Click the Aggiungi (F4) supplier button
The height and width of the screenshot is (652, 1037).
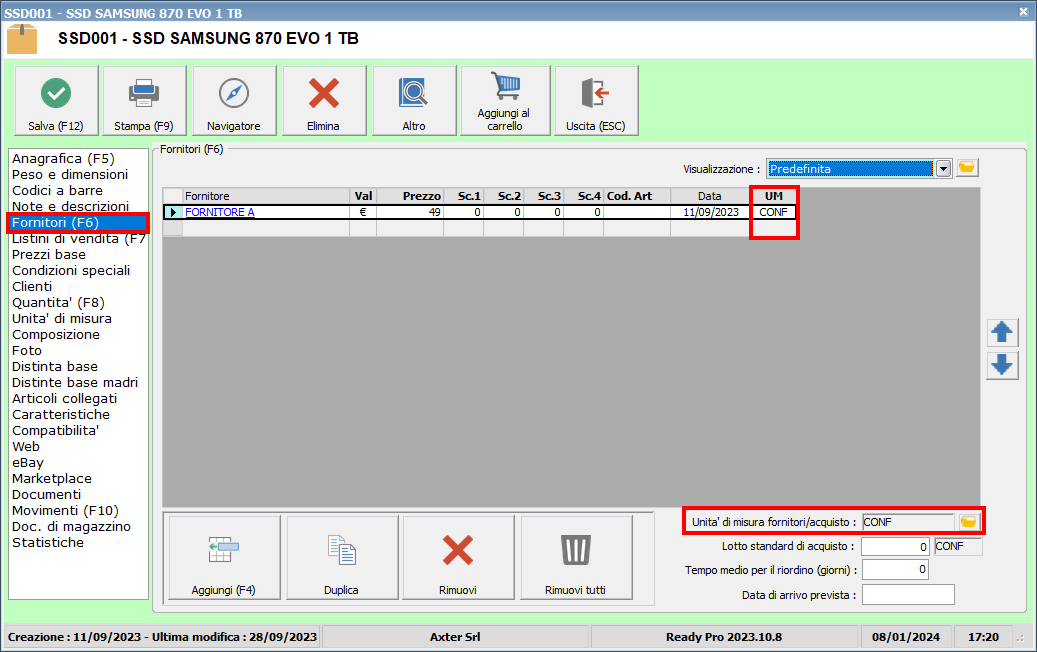[x=224, y=557]
